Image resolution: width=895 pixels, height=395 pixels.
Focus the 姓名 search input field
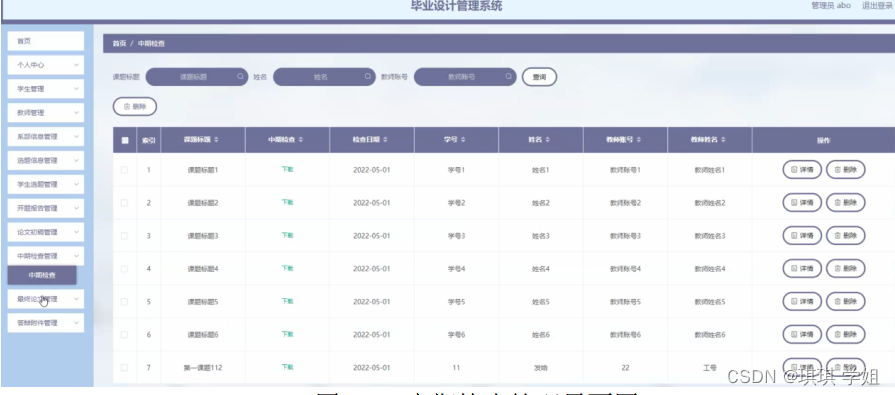point(324,76)
